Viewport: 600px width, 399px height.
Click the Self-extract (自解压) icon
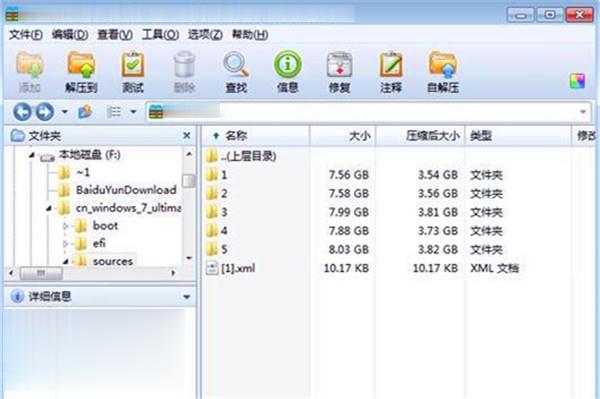click(443, 65)
